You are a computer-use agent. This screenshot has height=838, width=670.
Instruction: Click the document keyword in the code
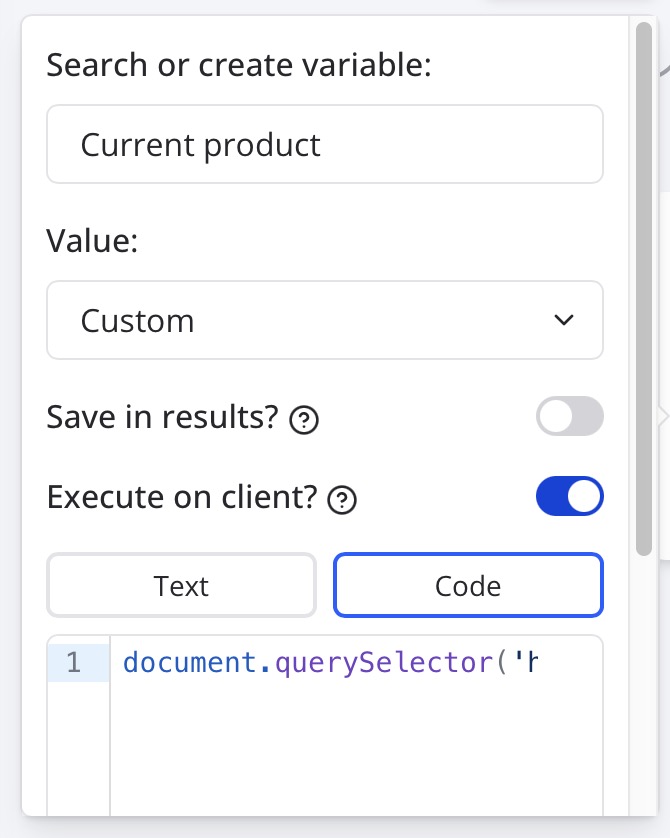[164, 662]
